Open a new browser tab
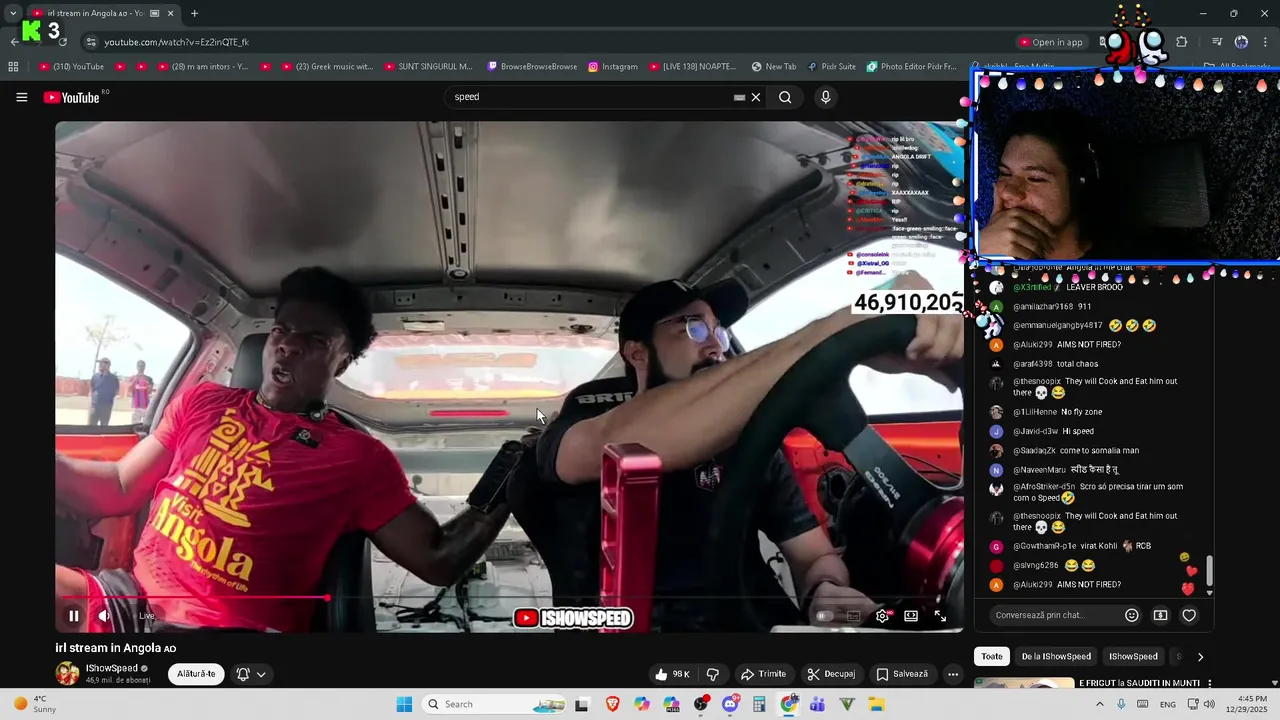 194,13
